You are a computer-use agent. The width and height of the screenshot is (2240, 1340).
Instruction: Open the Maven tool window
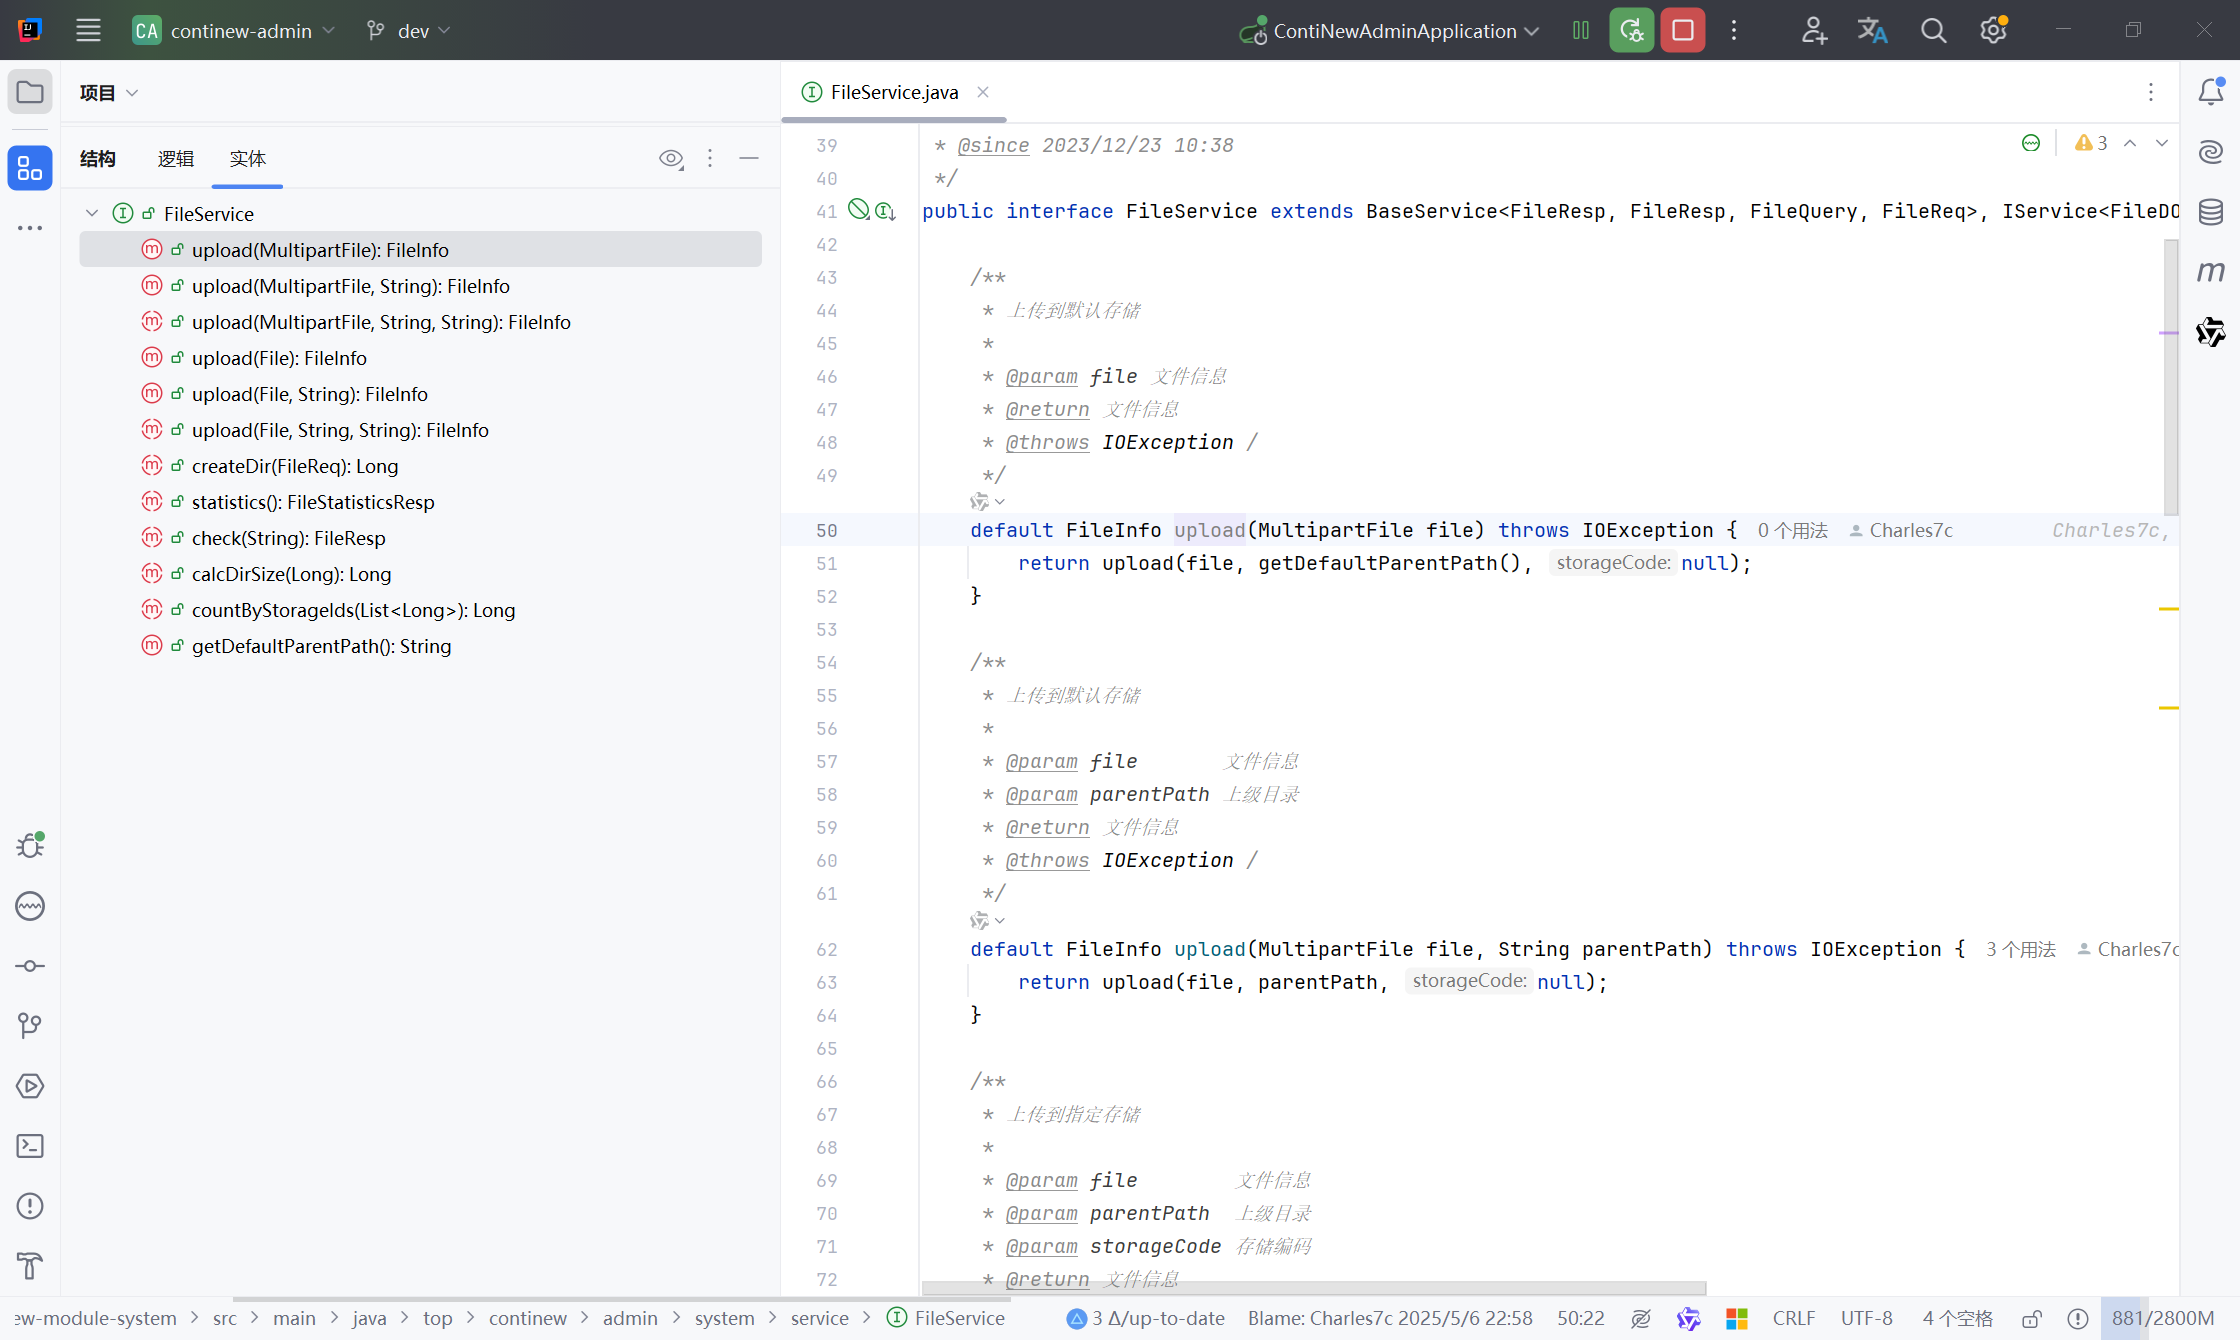[x=2211, y=271]
